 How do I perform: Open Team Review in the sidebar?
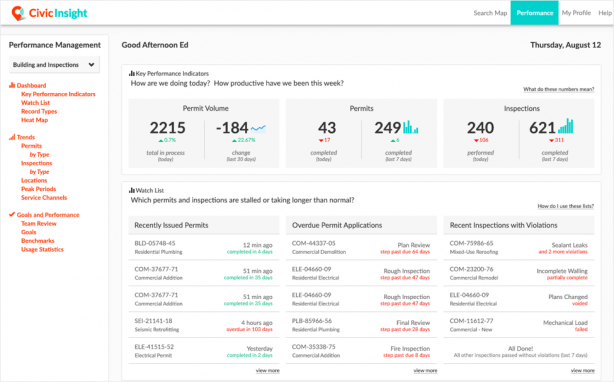[39, 223]
